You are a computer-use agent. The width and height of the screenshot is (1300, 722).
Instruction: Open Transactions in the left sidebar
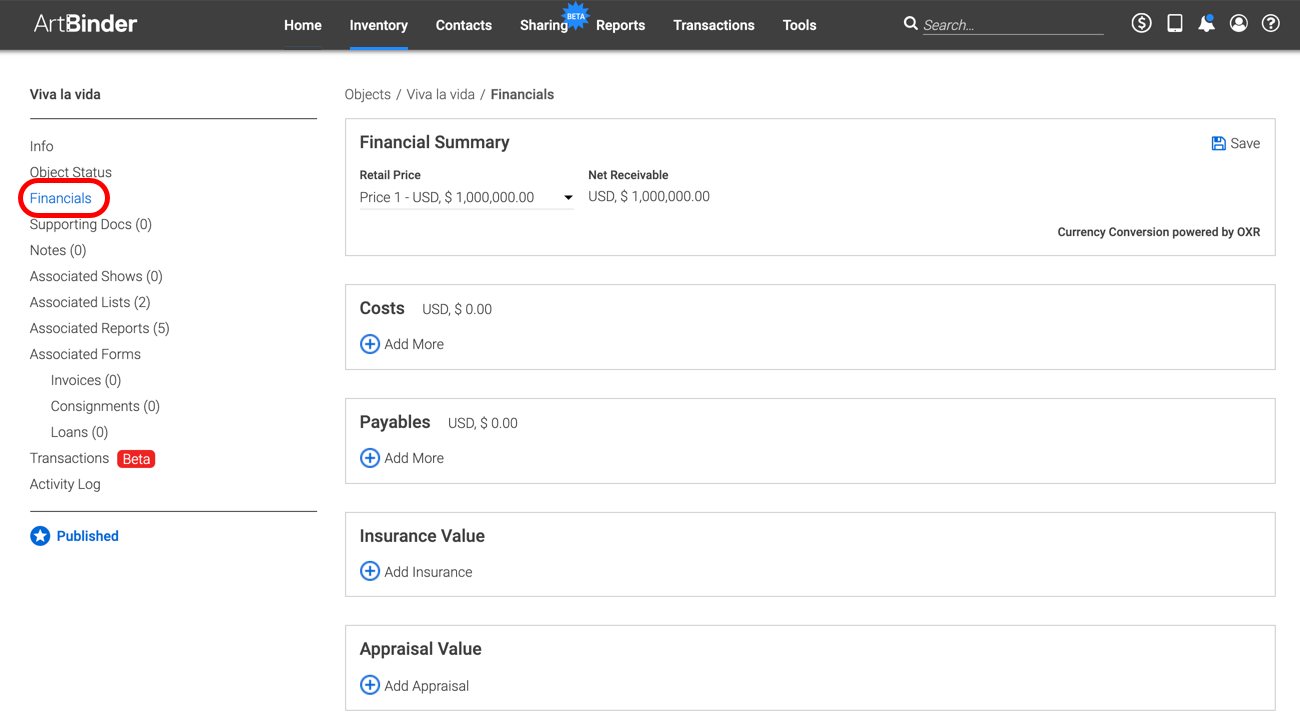tap(69, 458)
